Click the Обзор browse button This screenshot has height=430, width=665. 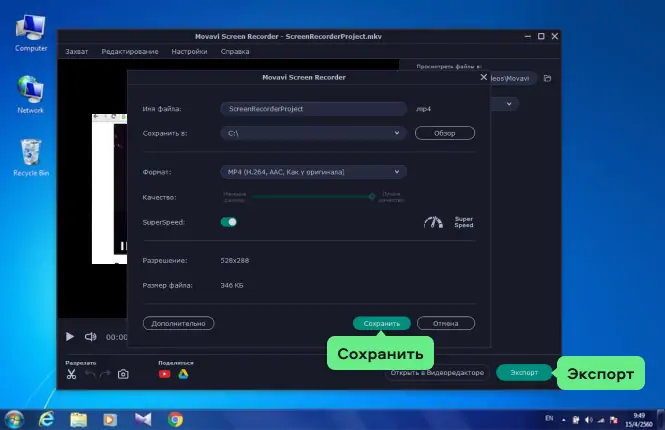pos(445,133)
